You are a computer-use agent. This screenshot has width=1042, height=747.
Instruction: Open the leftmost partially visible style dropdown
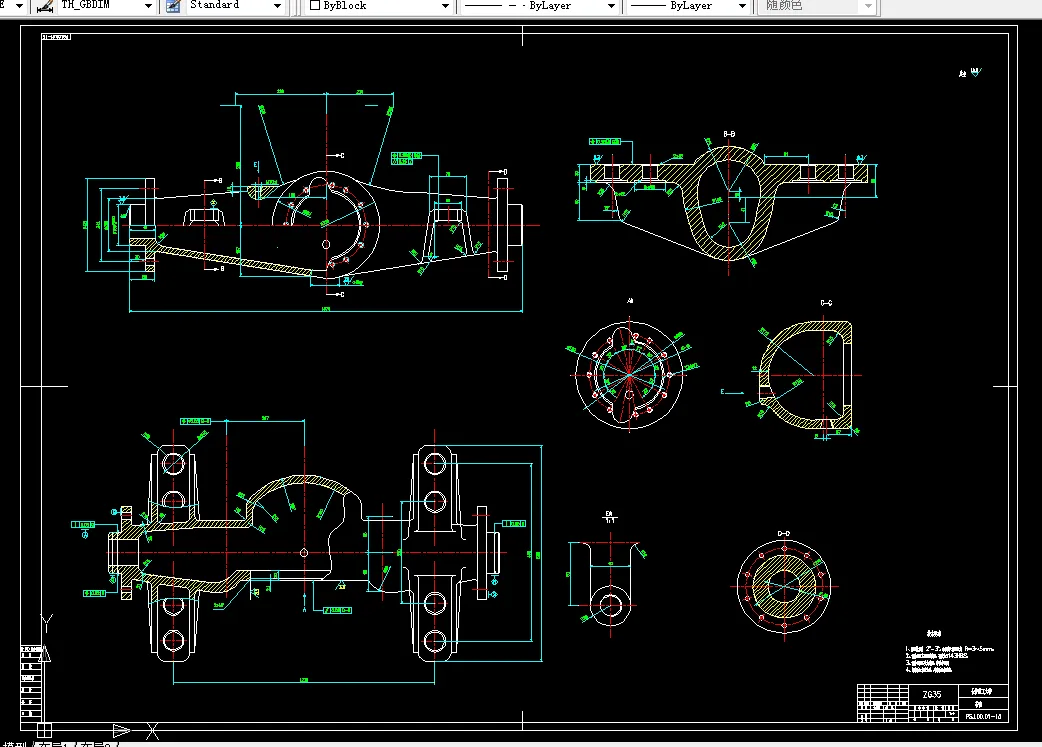pos(19,6)
